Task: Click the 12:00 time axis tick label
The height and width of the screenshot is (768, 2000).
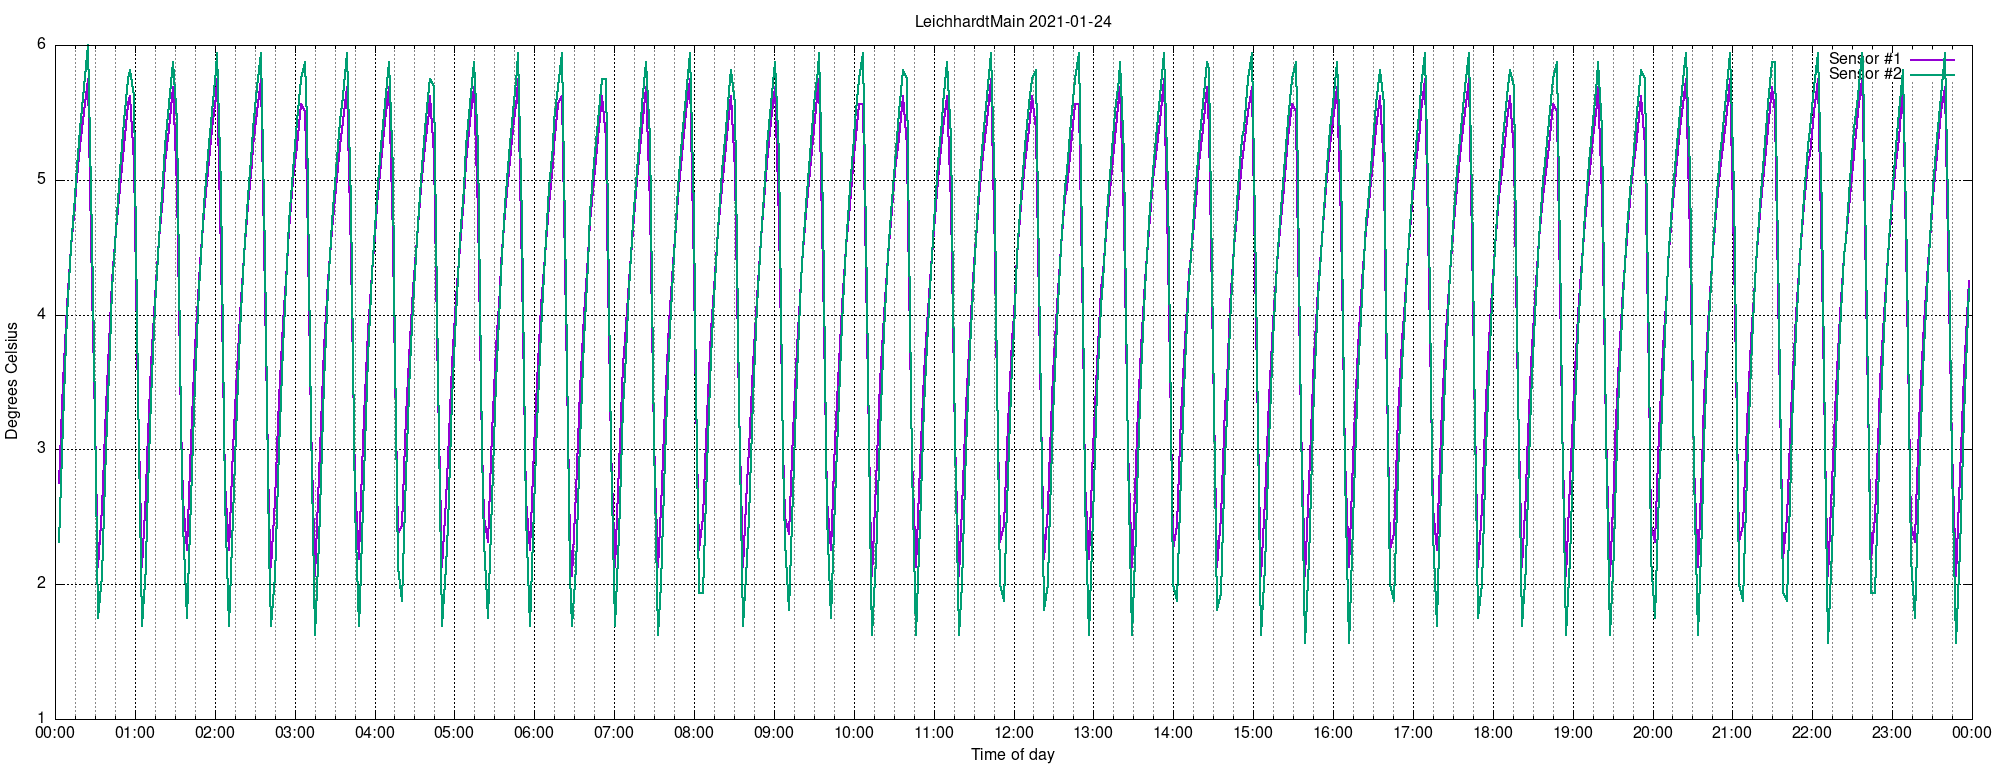Action: 1013,733
